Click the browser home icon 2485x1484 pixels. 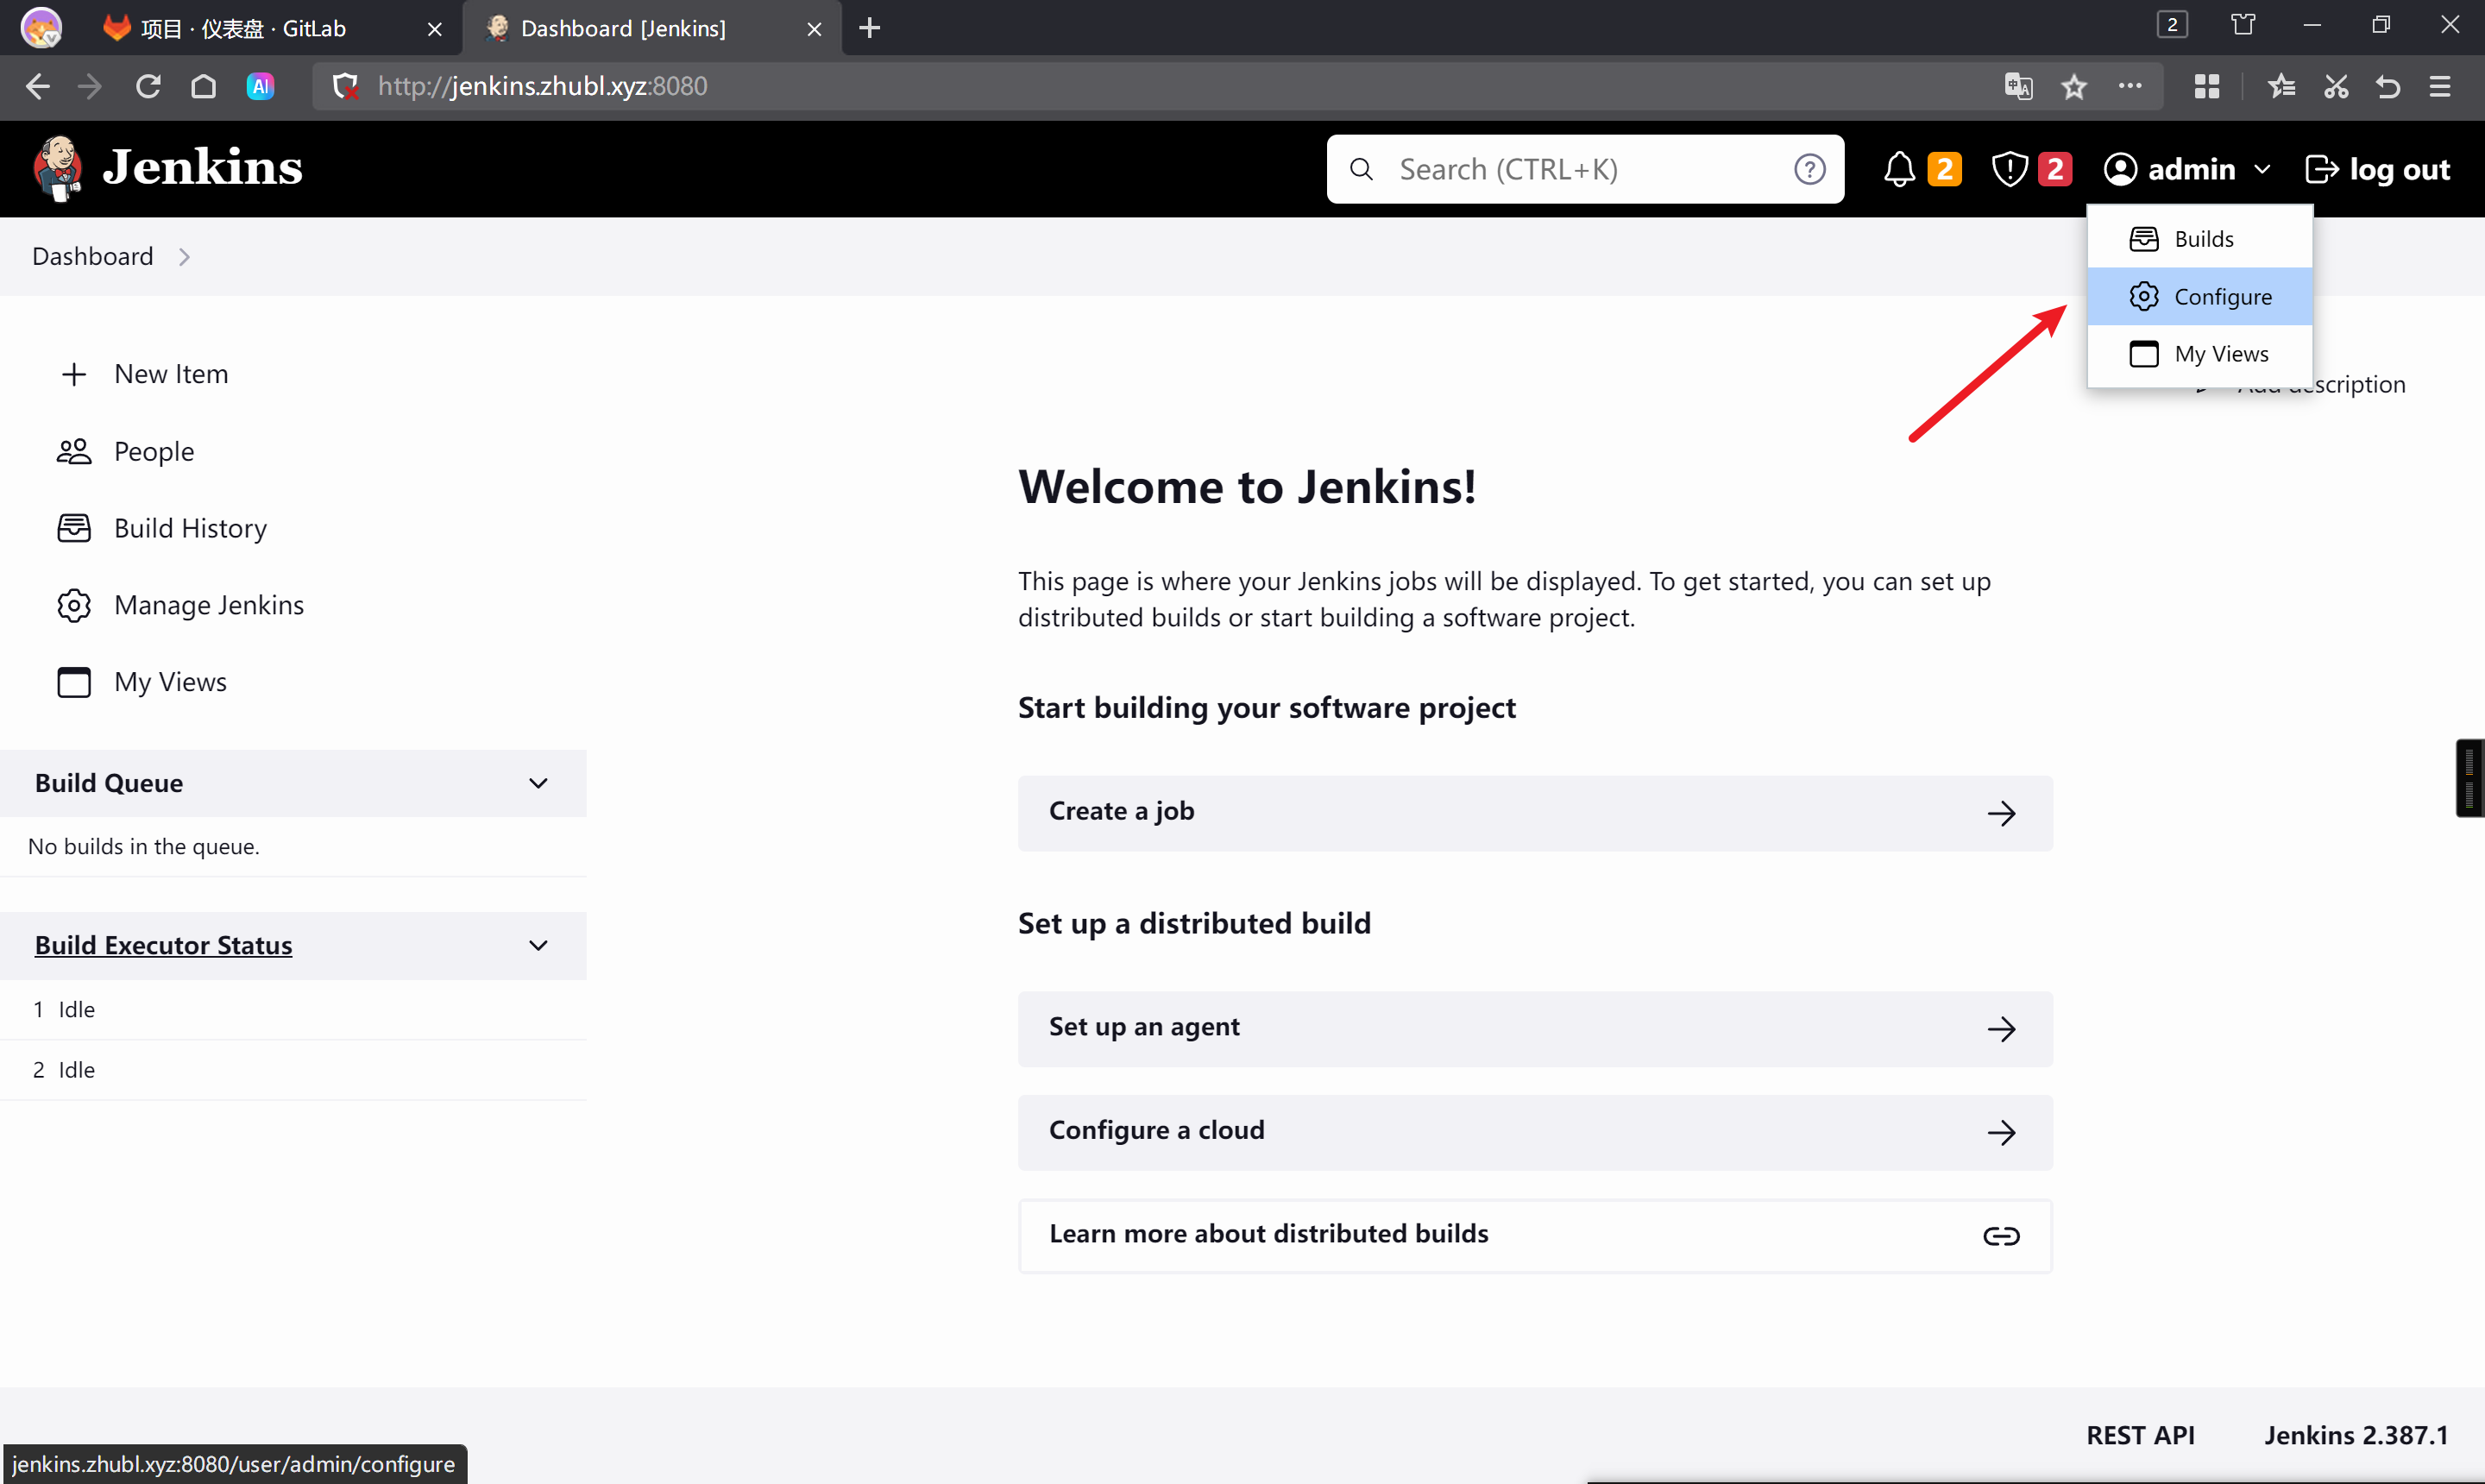tap(203, 86)
